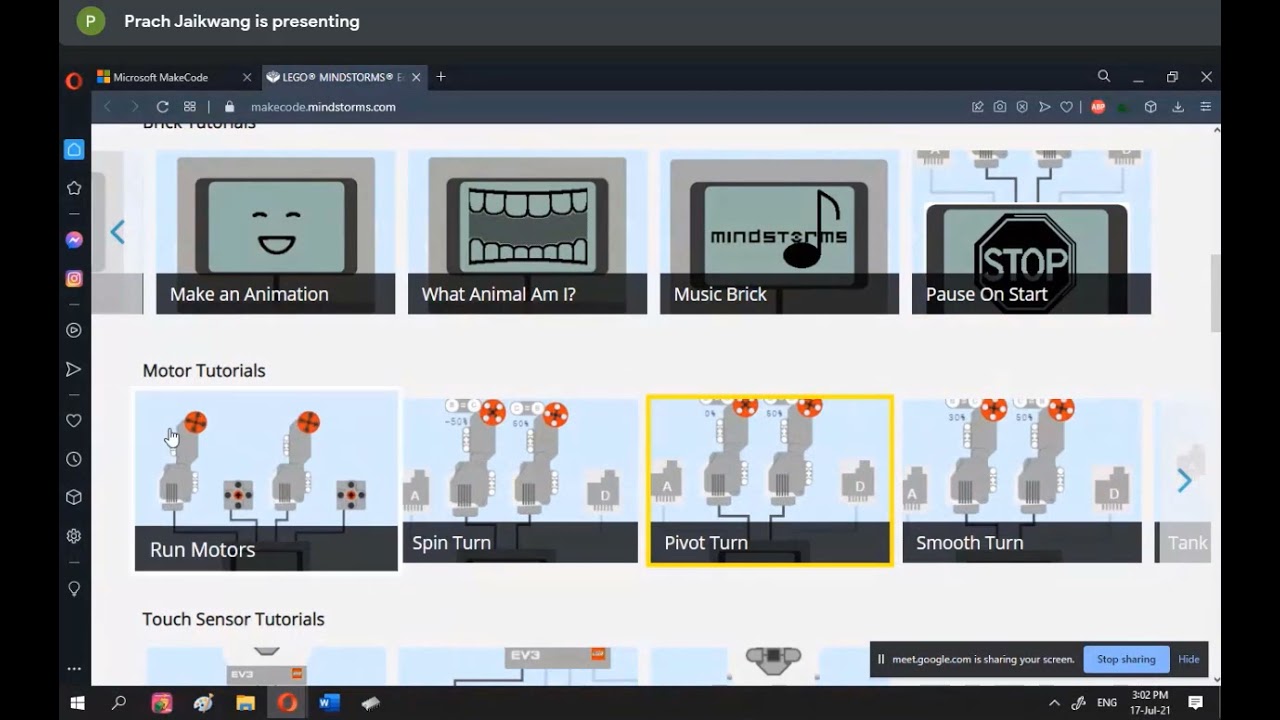Open sidebar three-dots setup menu

pyautogui.click(x=74, y=668)
